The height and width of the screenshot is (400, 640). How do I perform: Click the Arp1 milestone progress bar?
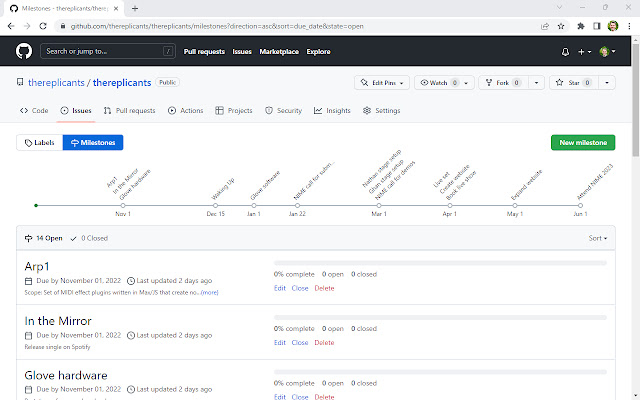click(440, 263)
